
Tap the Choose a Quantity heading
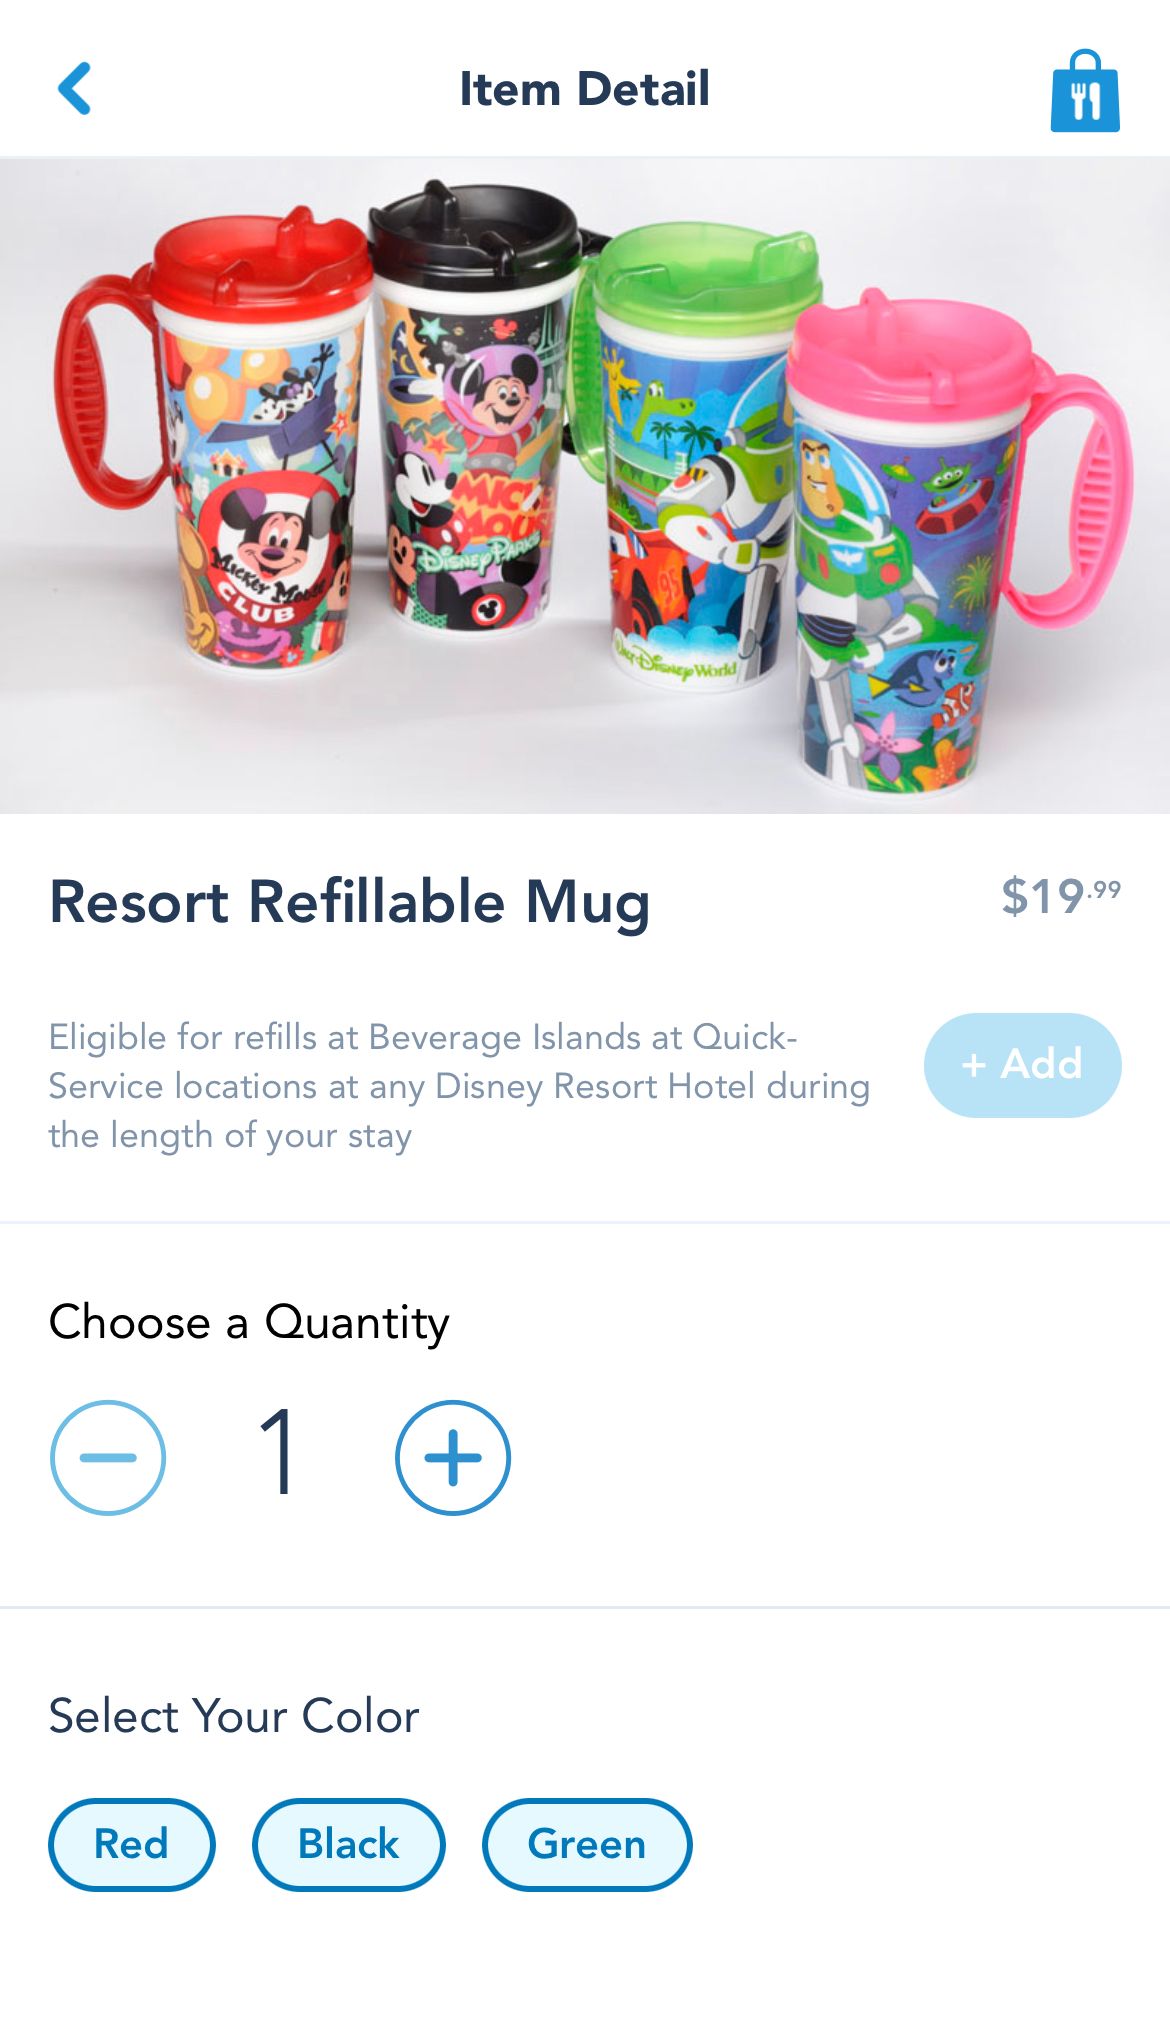[x=249, y=1323]
